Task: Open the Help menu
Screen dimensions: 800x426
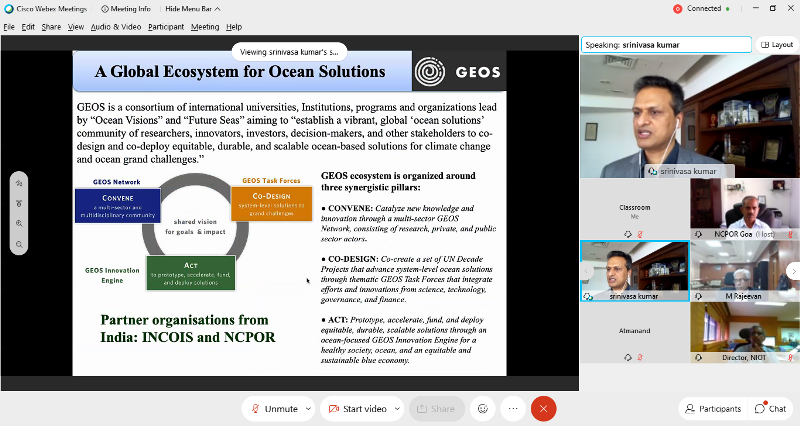Action: point(234,27)
